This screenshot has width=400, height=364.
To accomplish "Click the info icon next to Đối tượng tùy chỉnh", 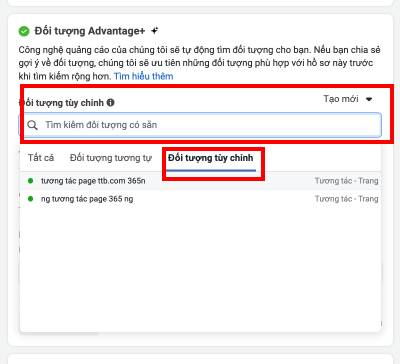I will (110, 103).
